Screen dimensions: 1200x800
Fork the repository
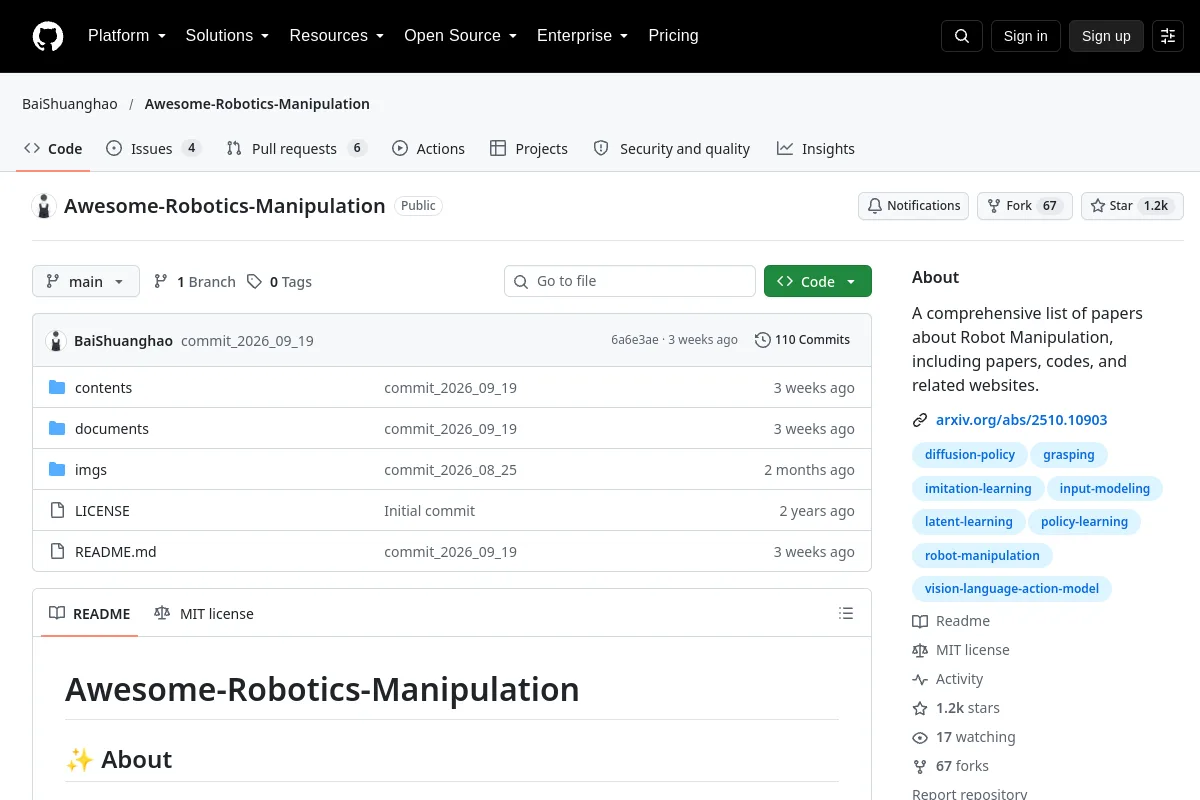point(1024,206)
